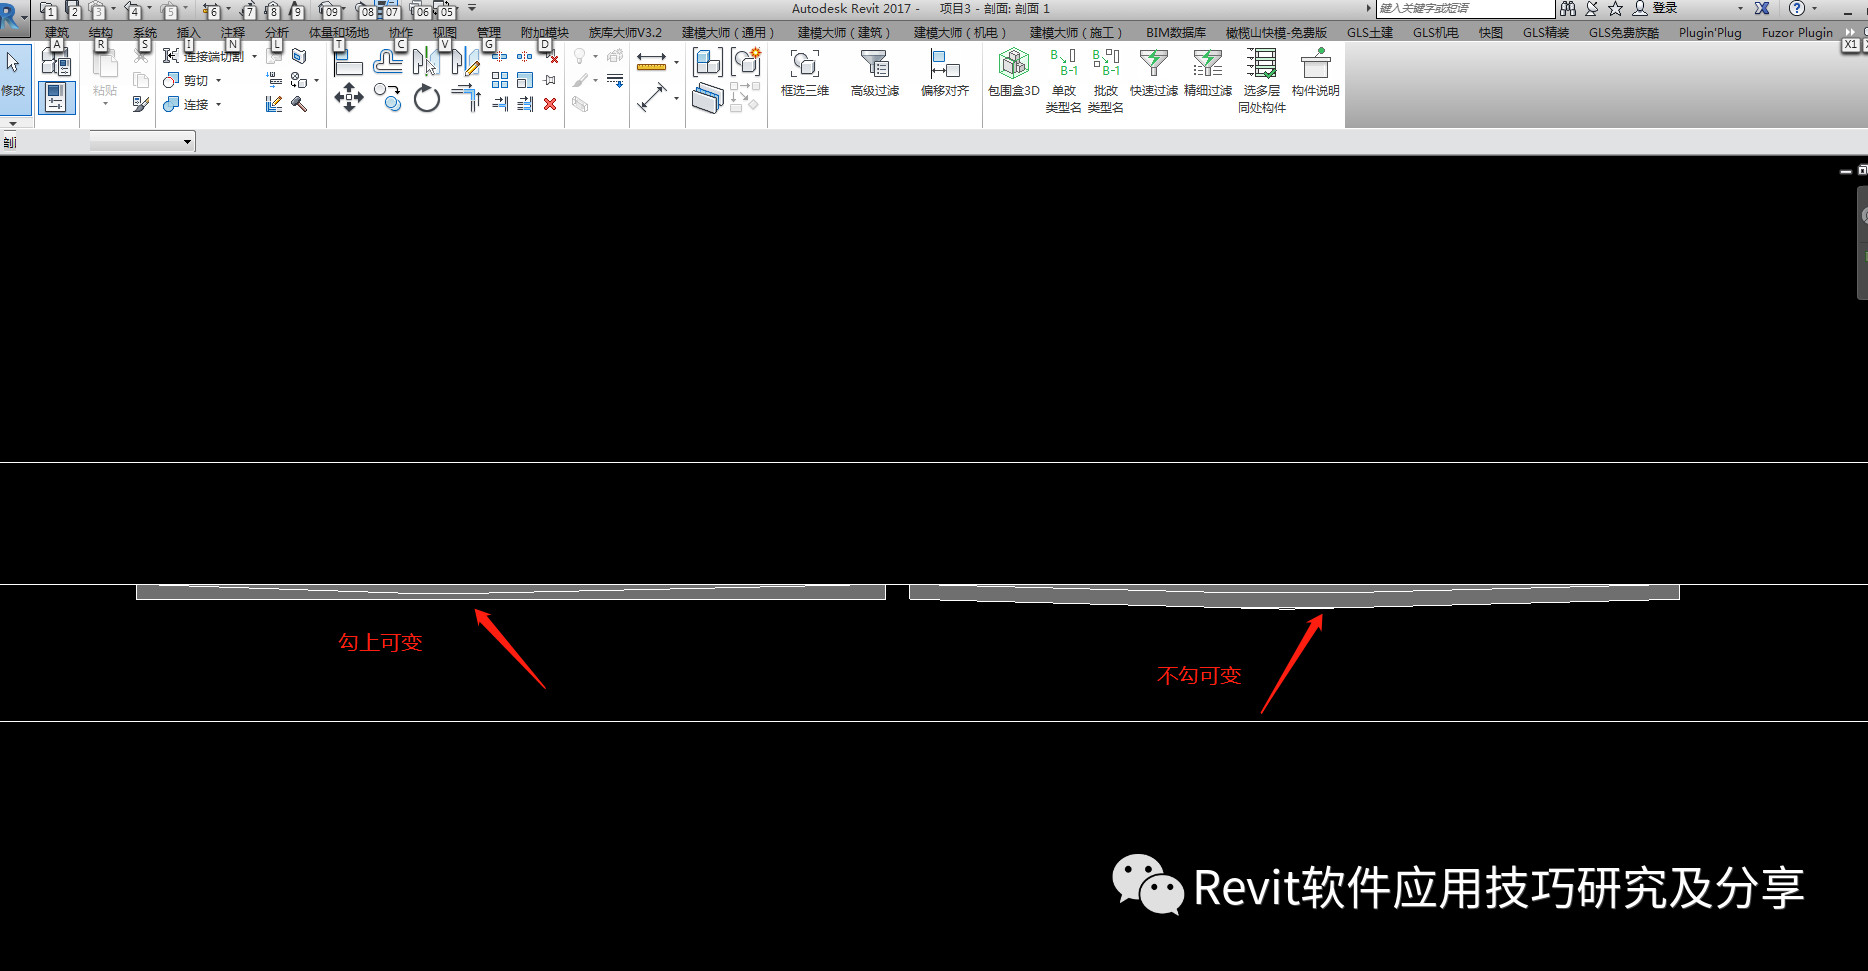
Task: Select the Trim/Extend to Corner tool
Action: [466, 98]
